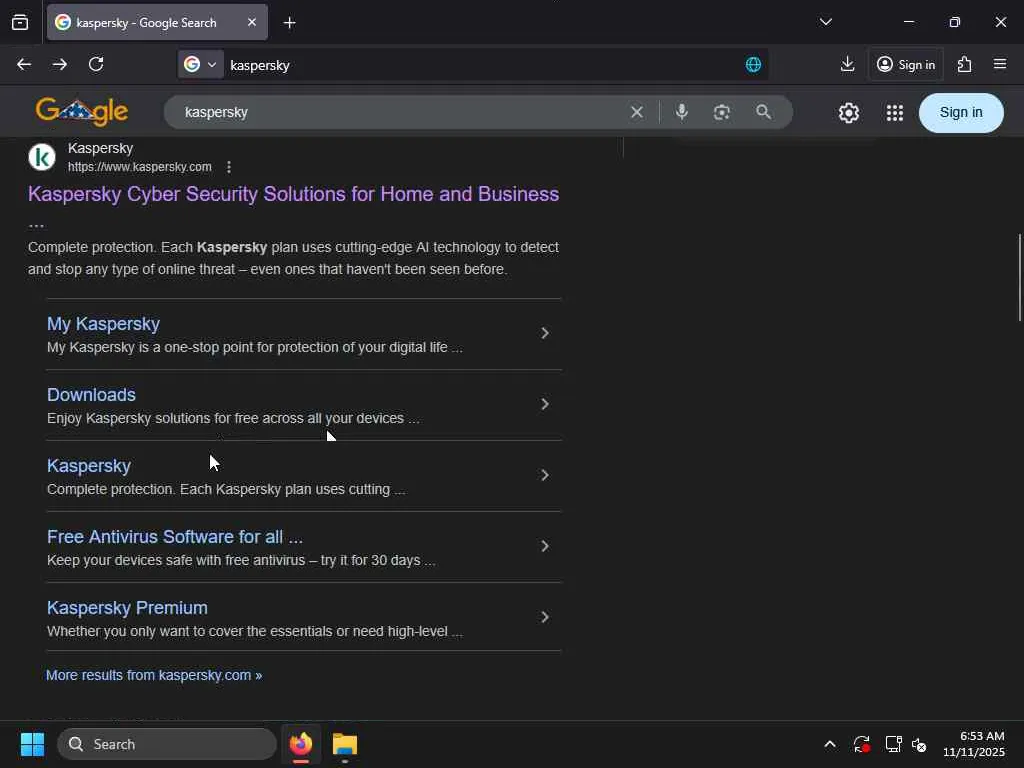
Task: Close the kaspersky Google Search tab
Action: tap(252, 22)
